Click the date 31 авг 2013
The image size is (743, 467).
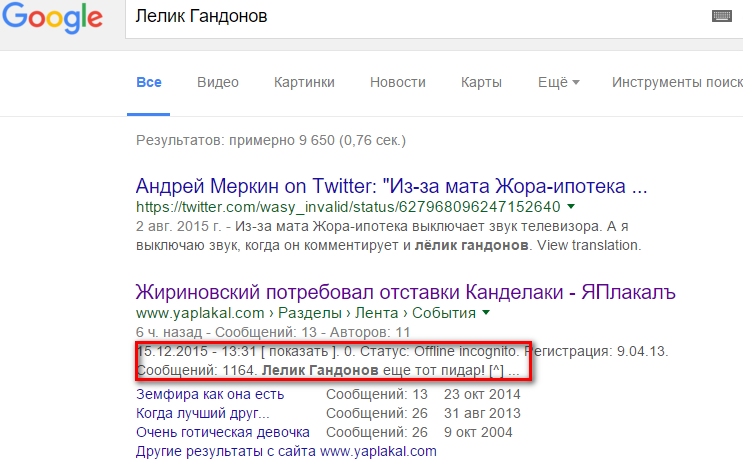click(482, 413)
